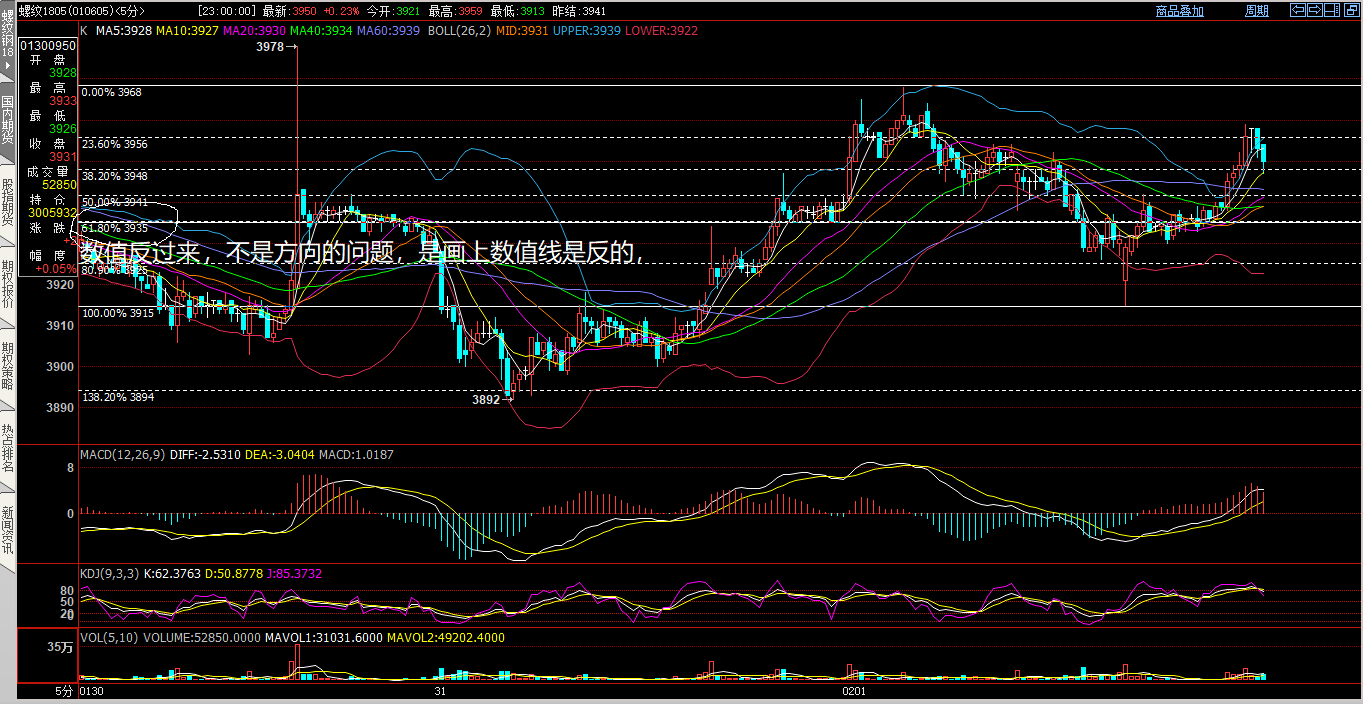
Task: Toggle the side panel layout icon
Action: coord(1333,11)
